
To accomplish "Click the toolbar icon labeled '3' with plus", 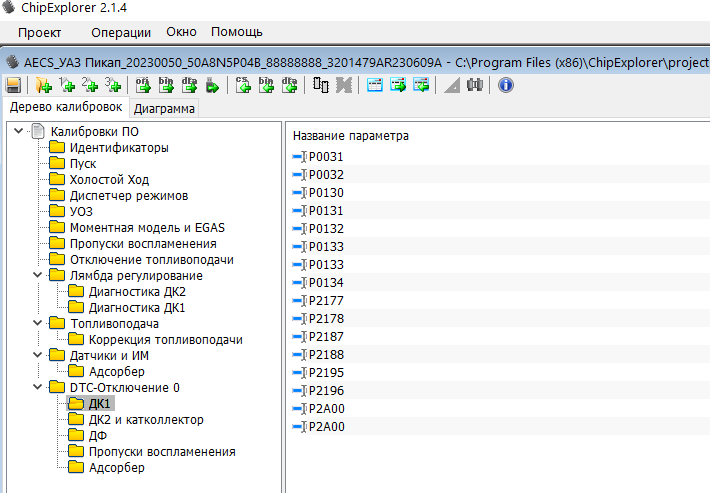I will coord(113,85).
